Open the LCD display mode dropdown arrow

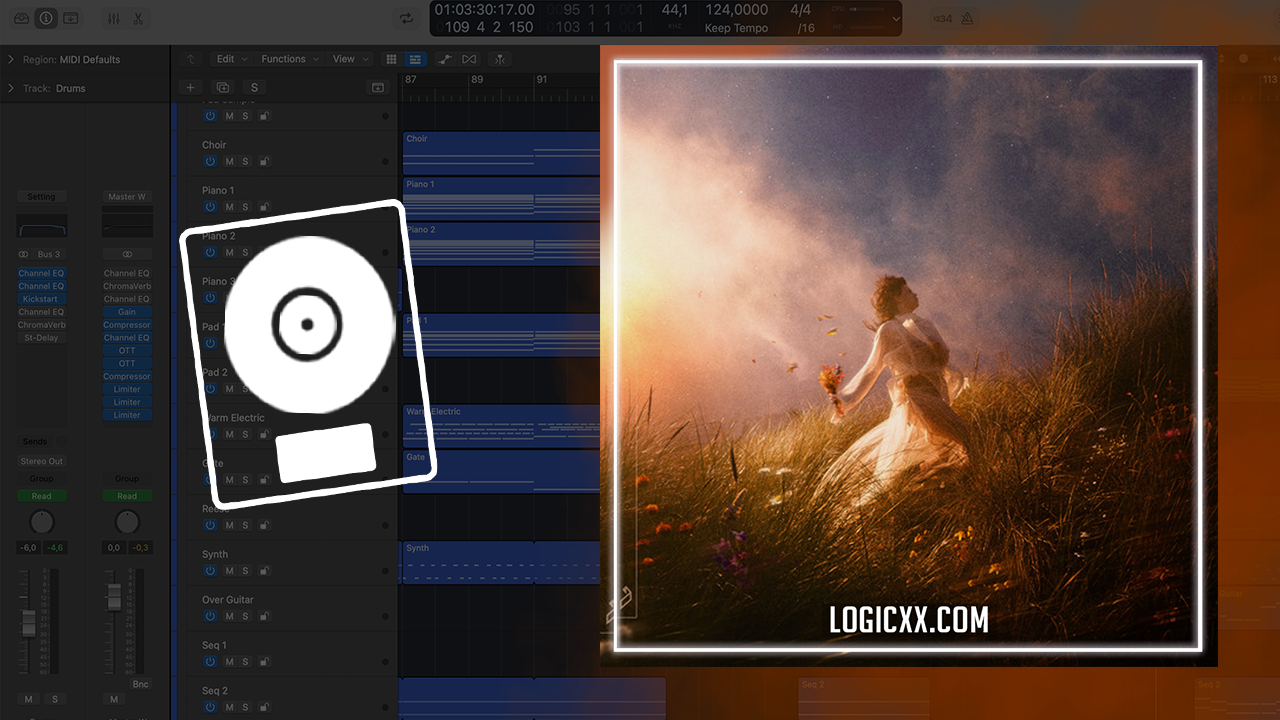click(895, 18)
